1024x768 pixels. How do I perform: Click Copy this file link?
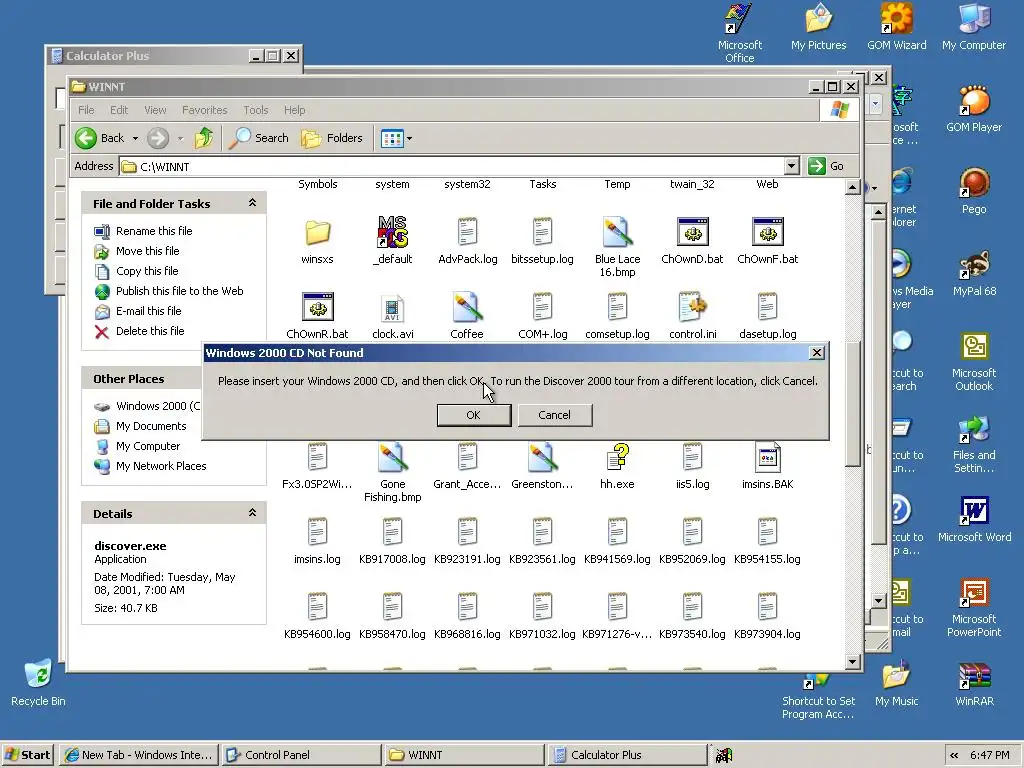point(147,271)
